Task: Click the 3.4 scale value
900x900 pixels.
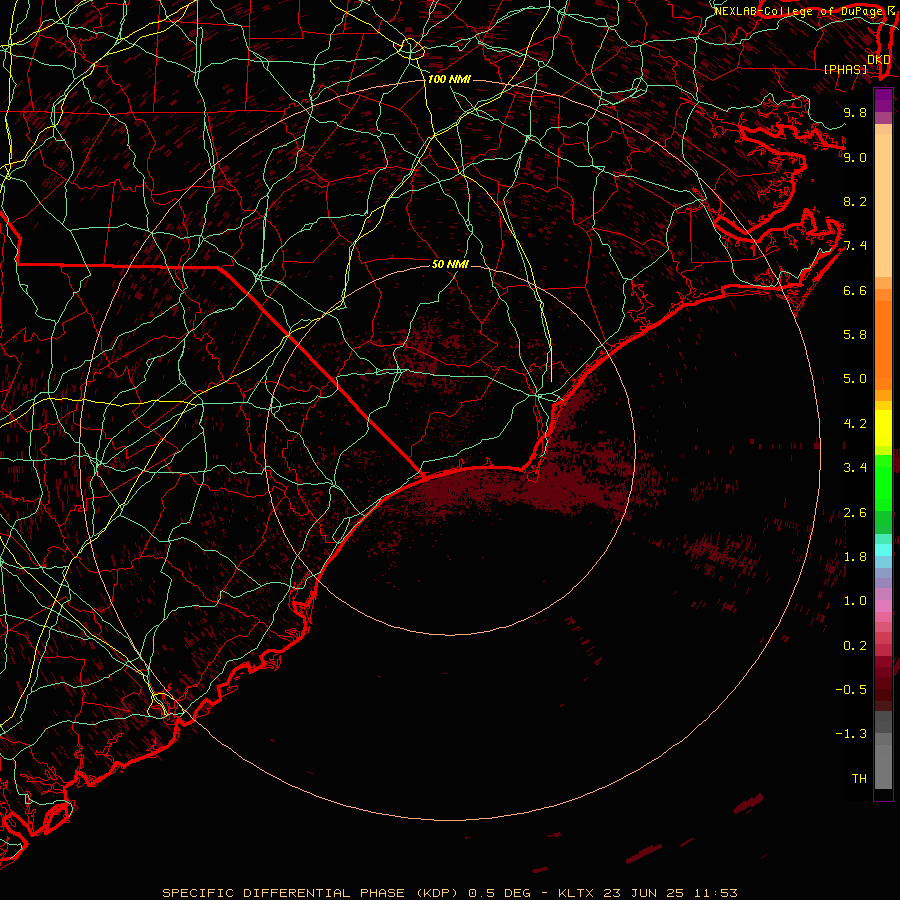Action: tap(855, 468)
